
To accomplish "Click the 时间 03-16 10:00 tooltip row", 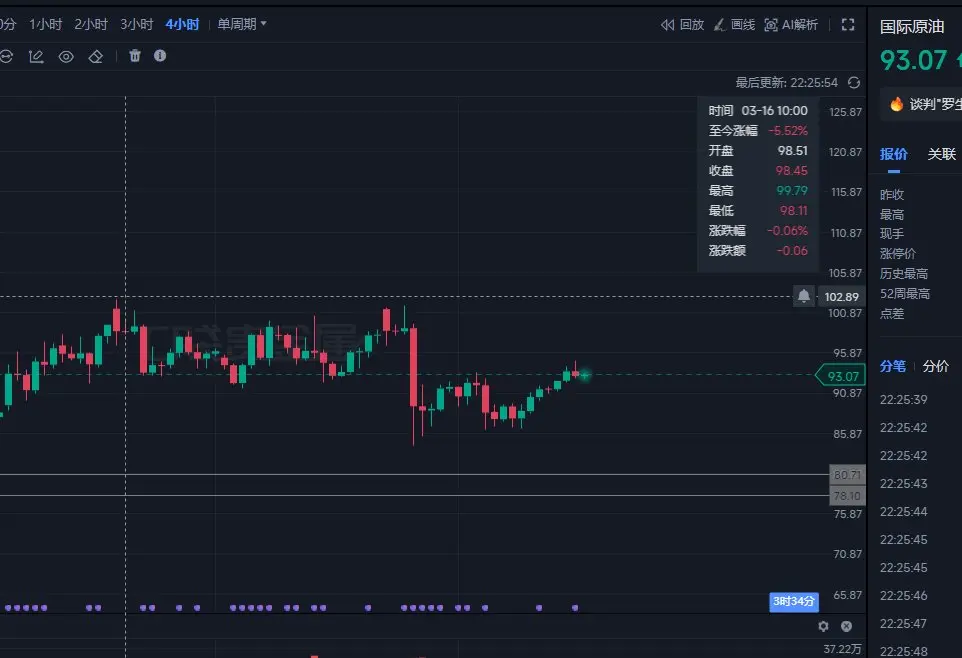I will 758,111.
